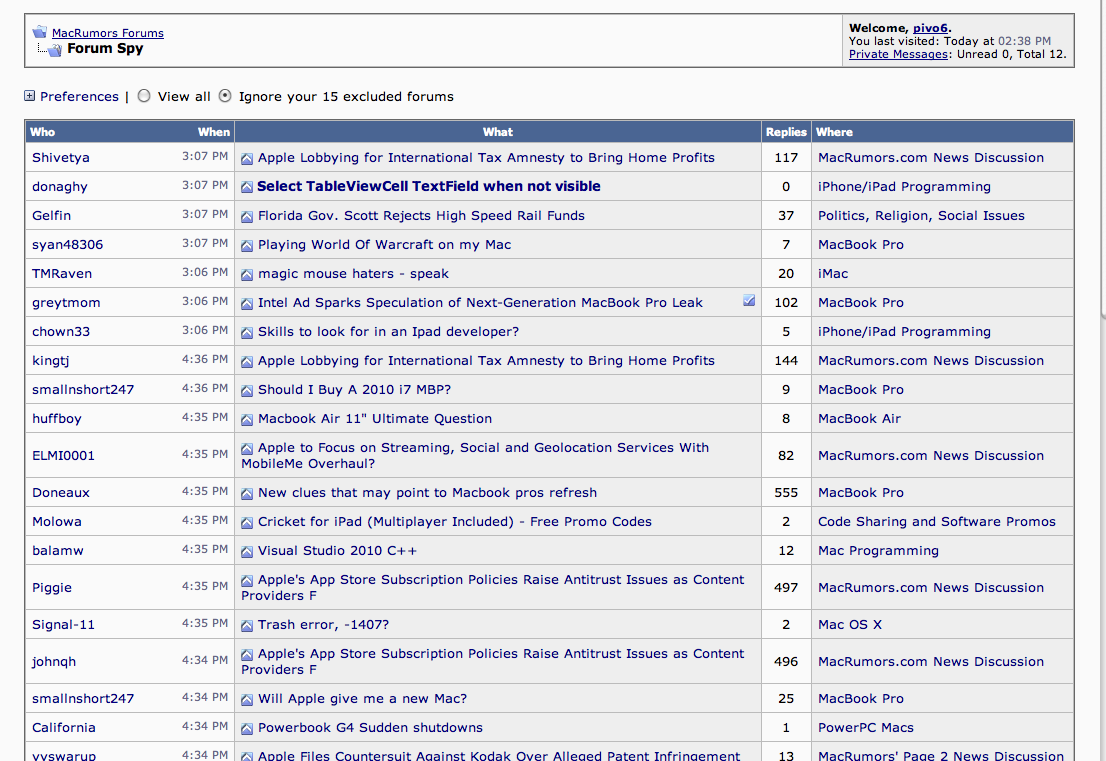Click post icon beside Intel Ad Sparks Speculation

[x=247, y=303]
